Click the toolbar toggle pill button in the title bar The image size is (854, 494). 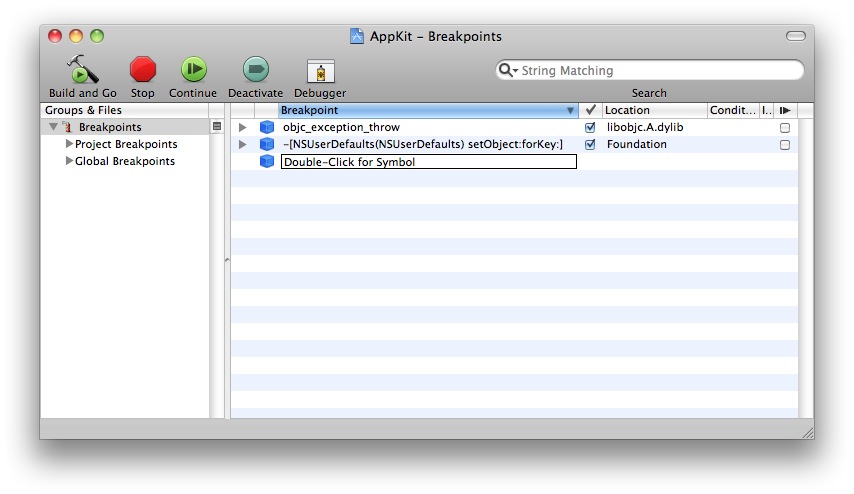(796, 36)
